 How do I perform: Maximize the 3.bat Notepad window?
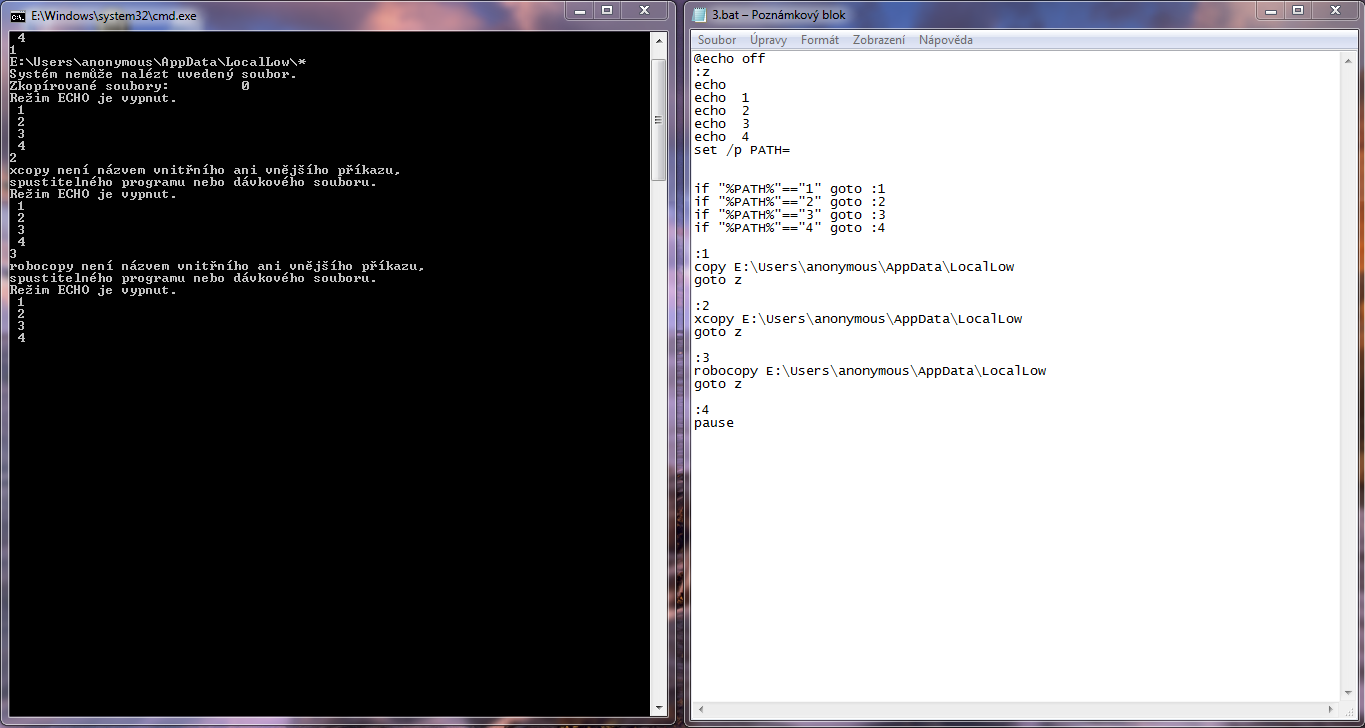click(x=1297, y=10)
